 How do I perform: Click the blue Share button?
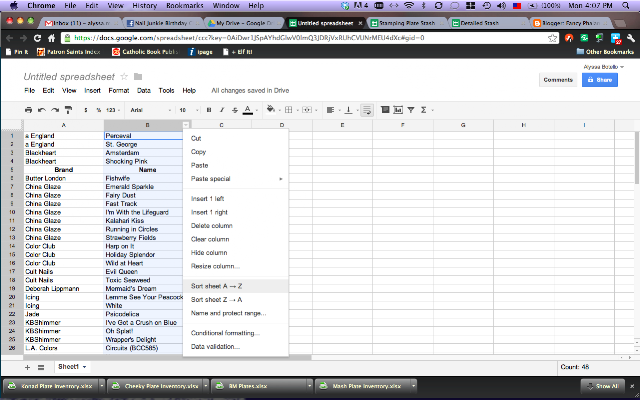(x=600, y=80)
